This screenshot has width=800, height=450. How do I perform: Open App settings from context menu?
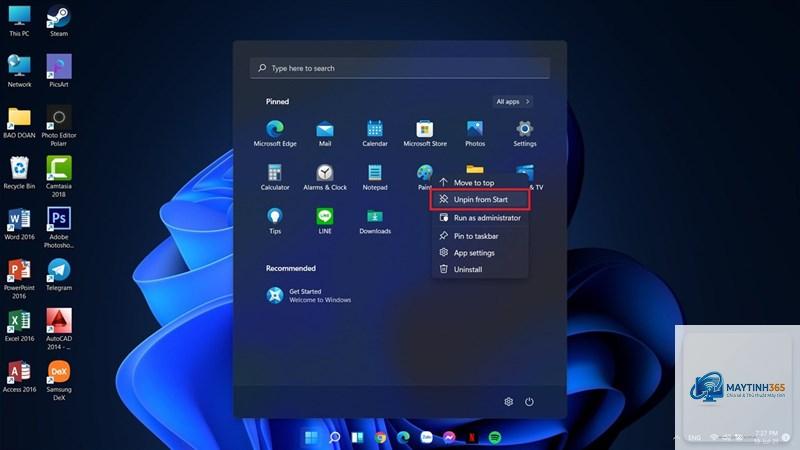pyautogui.click(x=480, y=253)
